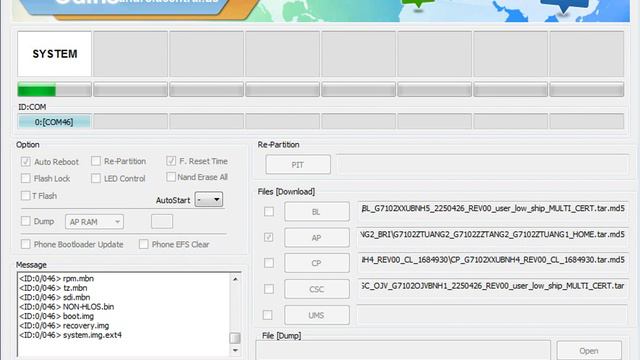Screen dimensions: 640x360
Task: Toggle F. Reset Time checkbox
Action: pyautogui.click(x=171, y=161)
